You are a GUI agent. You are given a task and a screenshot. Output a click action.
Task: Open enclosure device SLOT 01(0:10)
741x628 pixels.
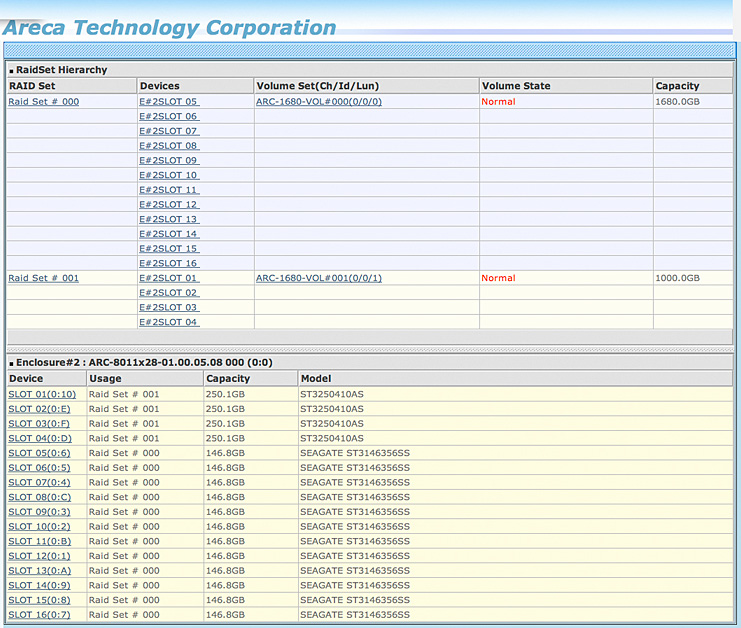tap(42, 394)
